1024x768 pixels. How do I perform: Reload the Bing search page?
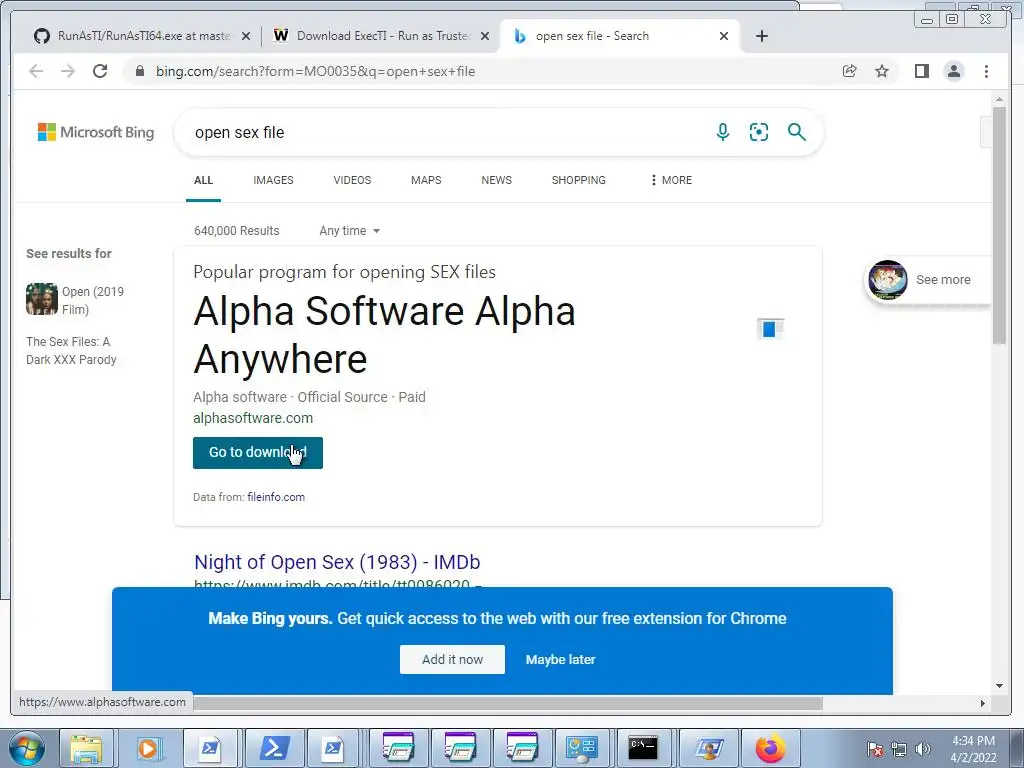tap(100, 71)
